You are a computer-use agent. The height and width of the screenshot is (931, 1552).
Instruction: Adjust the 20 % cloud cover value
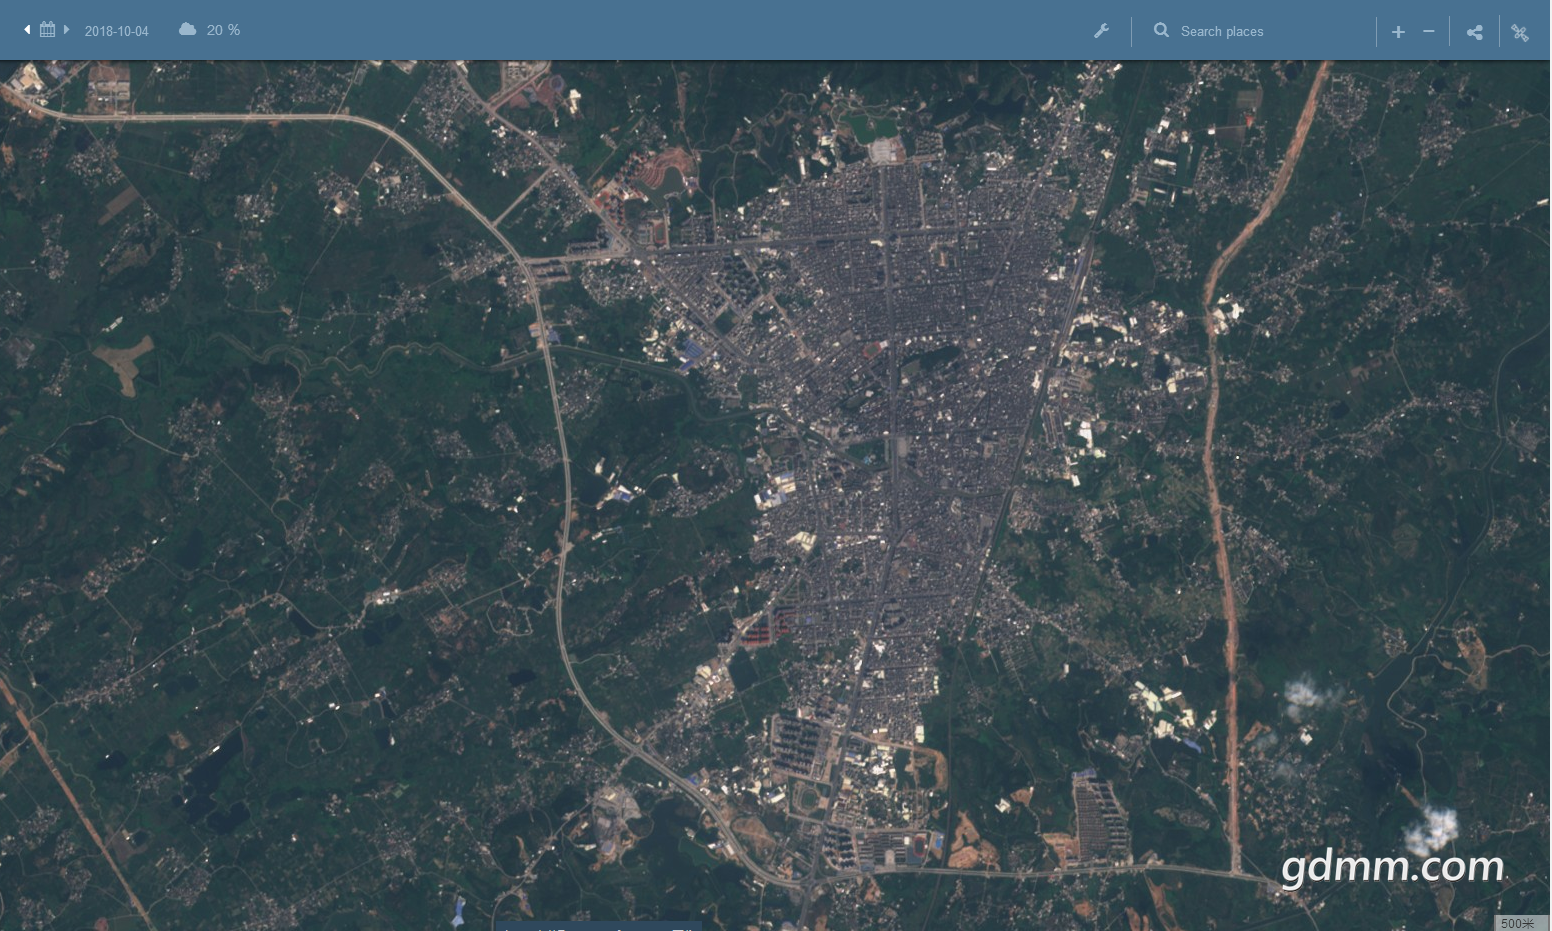click(x=223, y=30)
